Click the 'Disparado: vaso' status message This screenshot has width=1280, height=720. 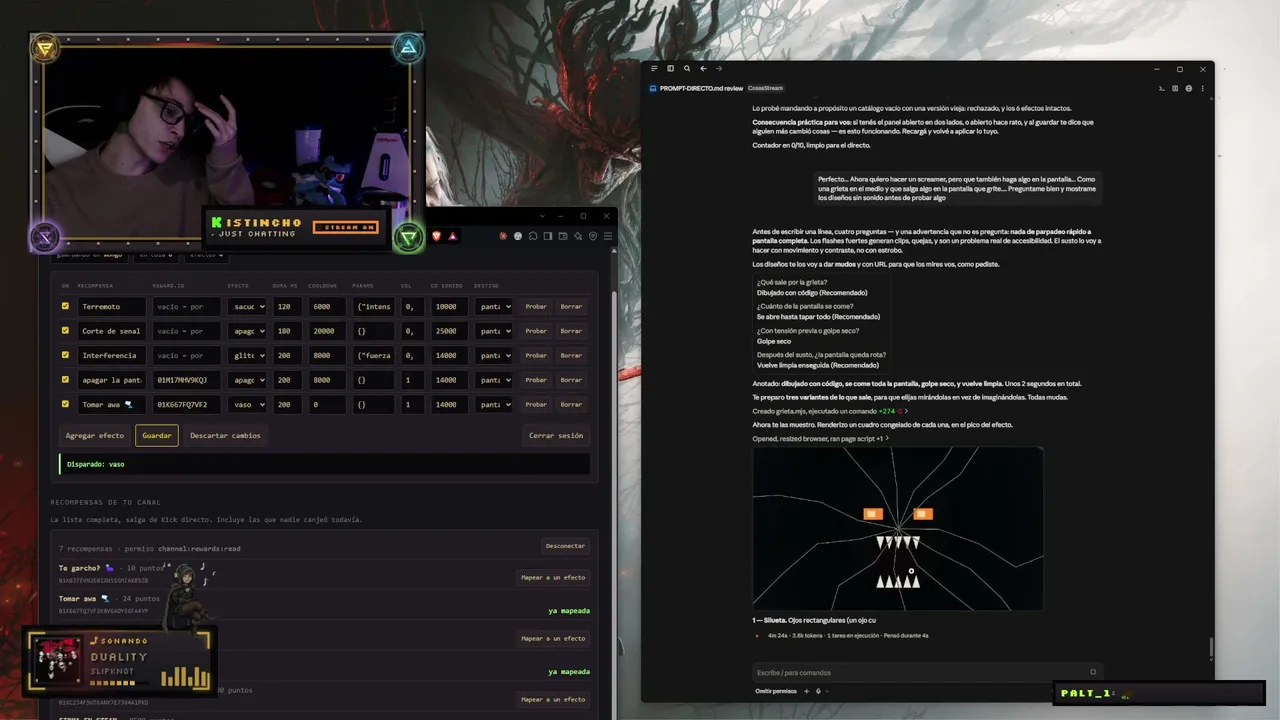coord(324,464)
